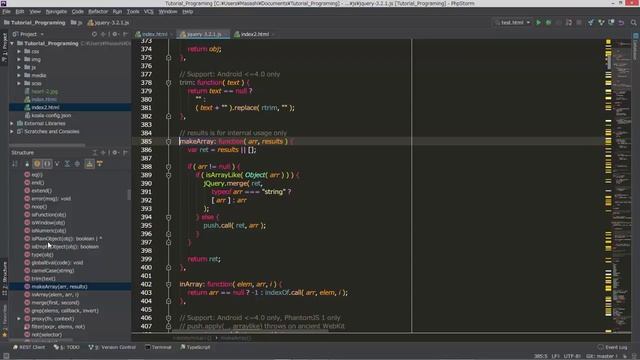
Task: Expand Scratches and Consoles node
Action: (x=12, y=131)
